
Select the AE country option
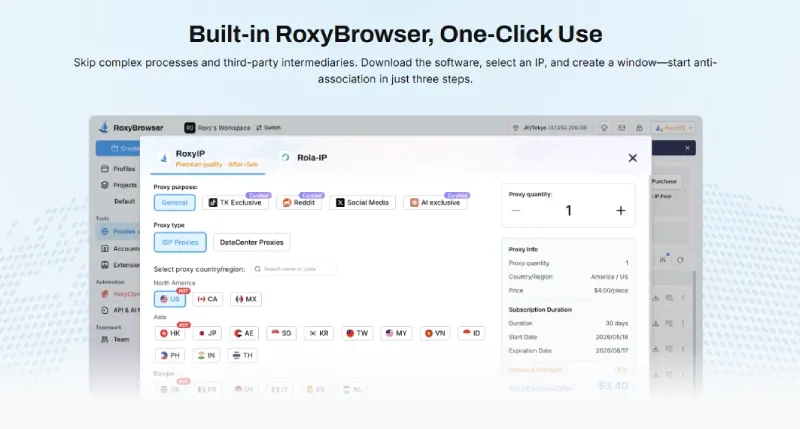[244, 333]
